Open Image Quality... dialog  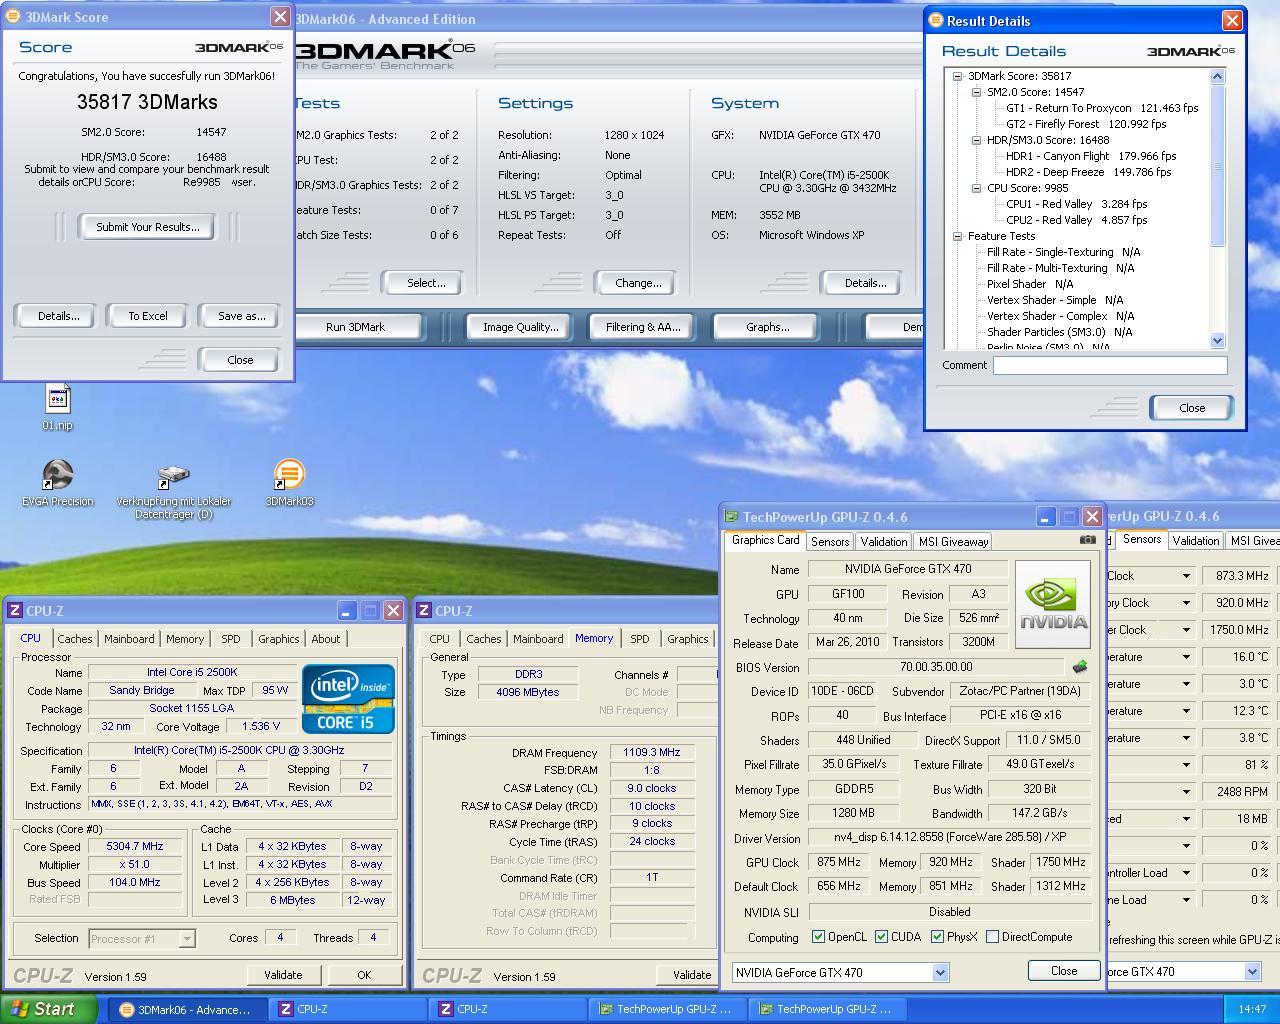(520, 327)
